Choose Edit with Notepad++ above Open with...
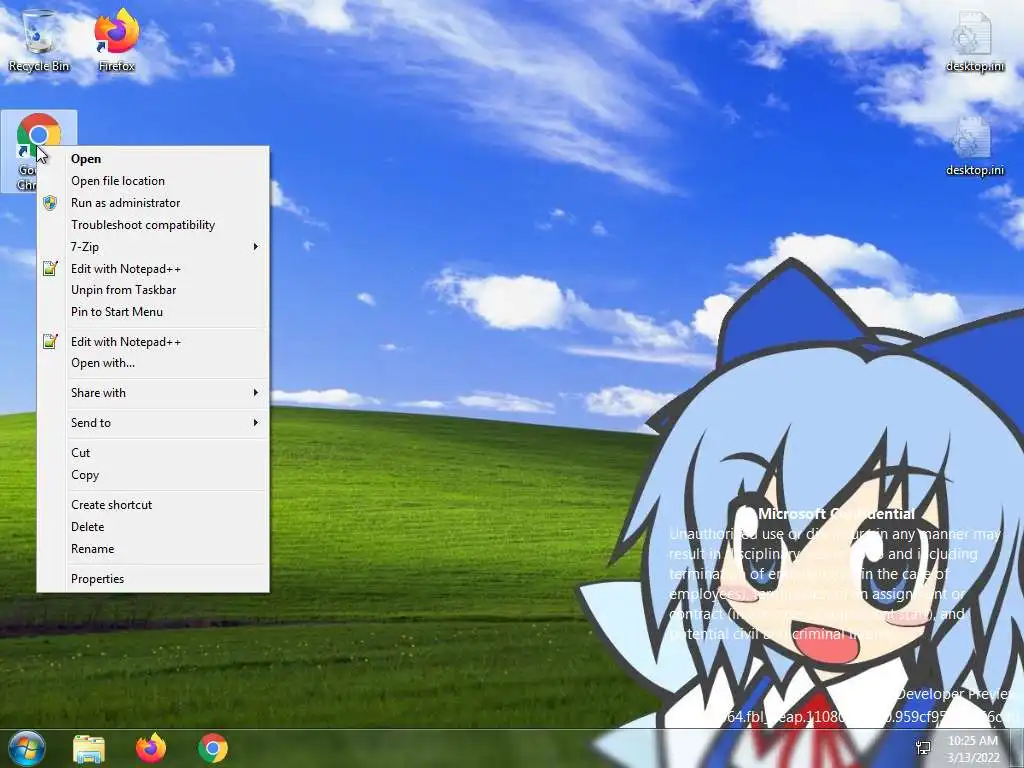This screenshot has height=768, width=1024. point(153,342)
